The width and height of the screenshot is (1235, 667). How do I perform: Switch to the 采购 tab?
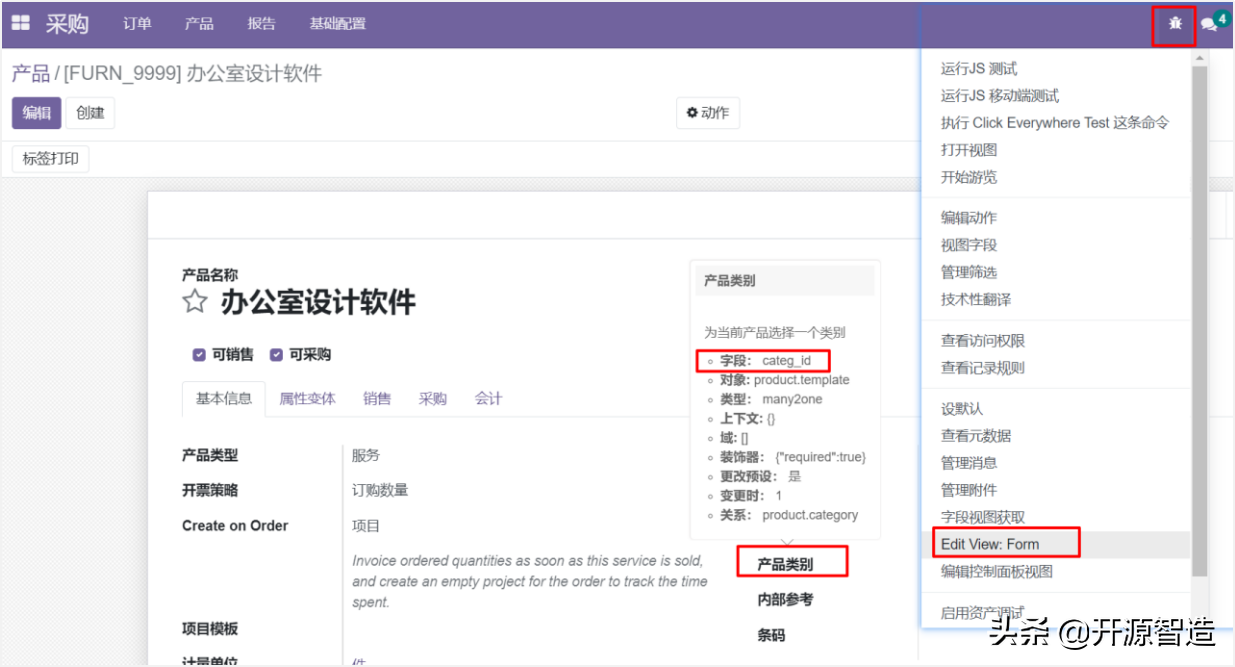[433, 399]
